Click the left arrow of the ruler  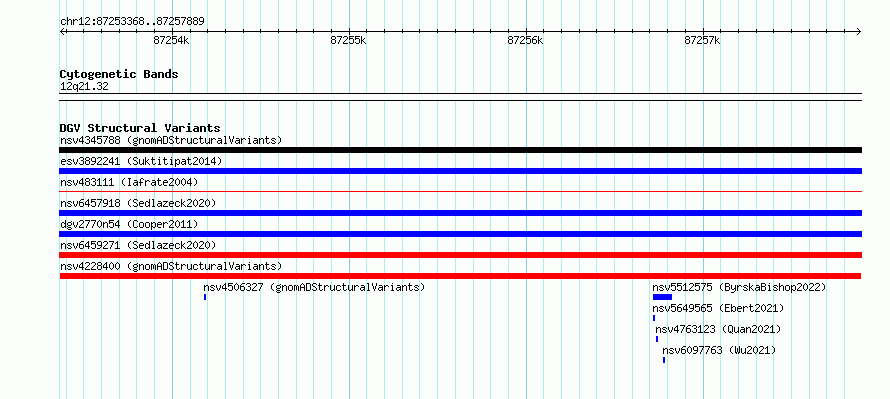pos(62,31)
